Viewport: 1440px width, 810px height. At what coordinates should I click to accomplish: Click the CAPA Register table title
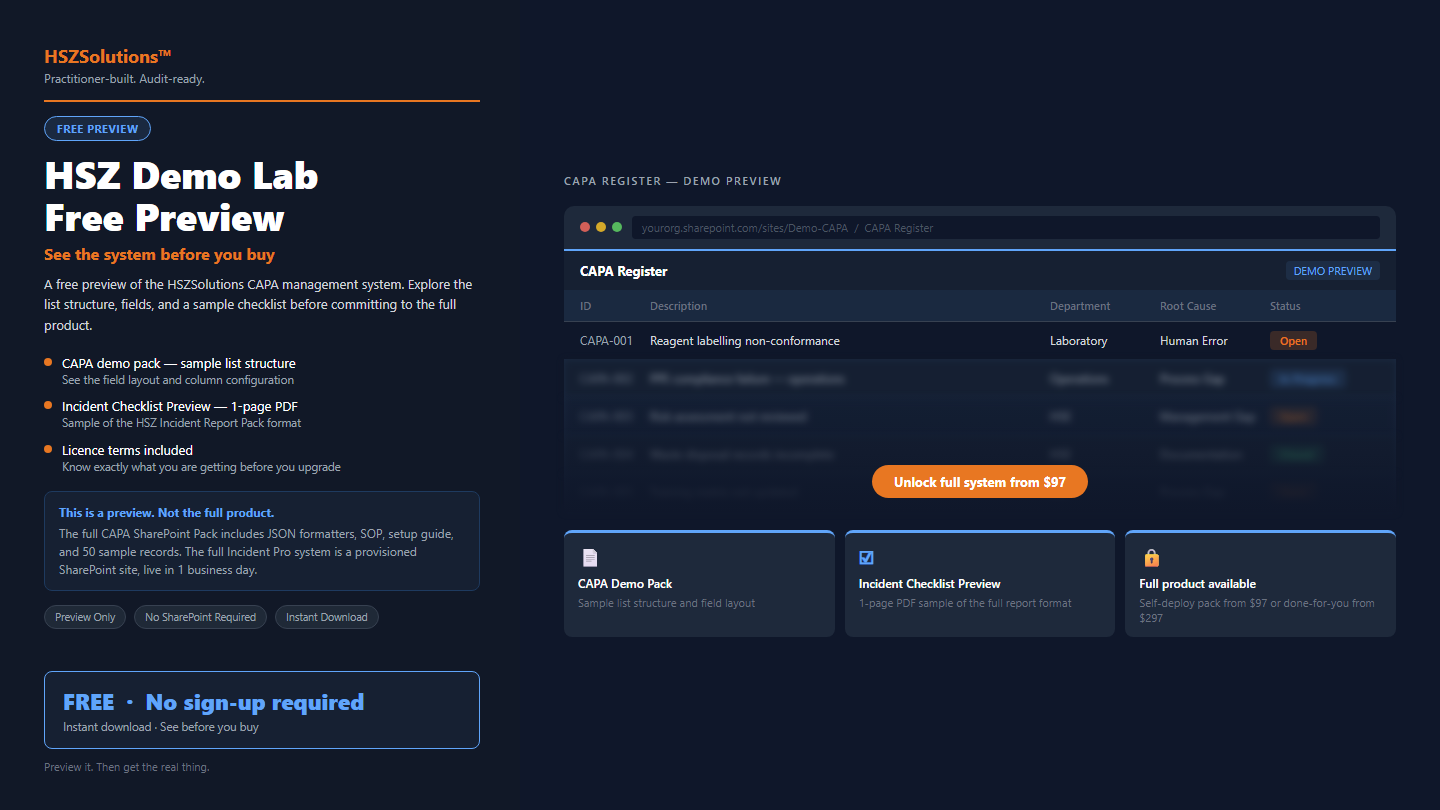click(x=624, y=271)
